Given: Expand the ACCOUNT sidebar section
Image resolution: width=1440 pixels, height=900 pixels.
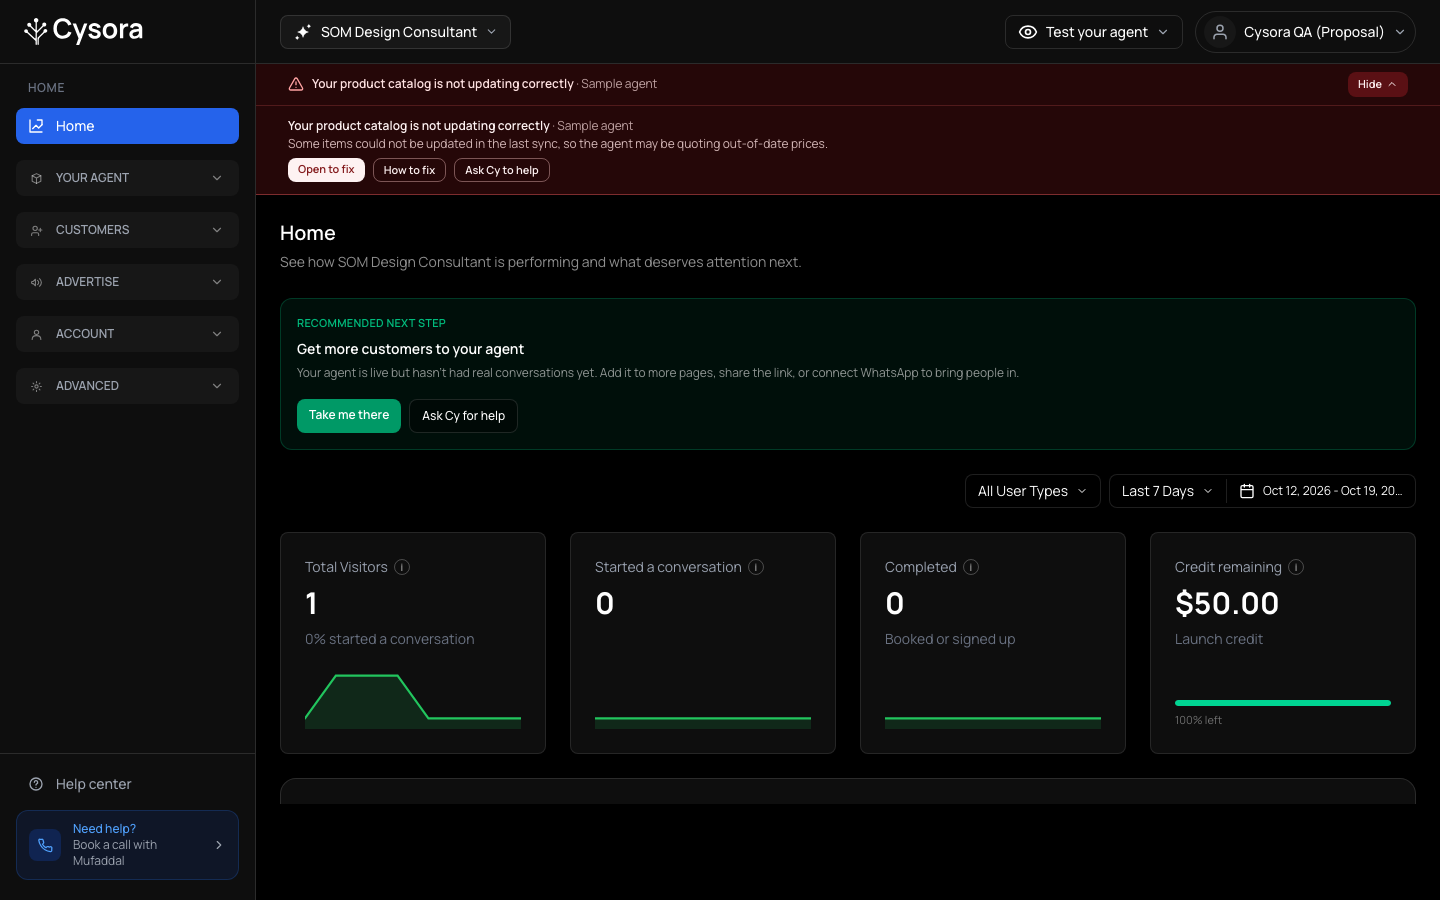Looking at the screenshot, I should point(127,334).
